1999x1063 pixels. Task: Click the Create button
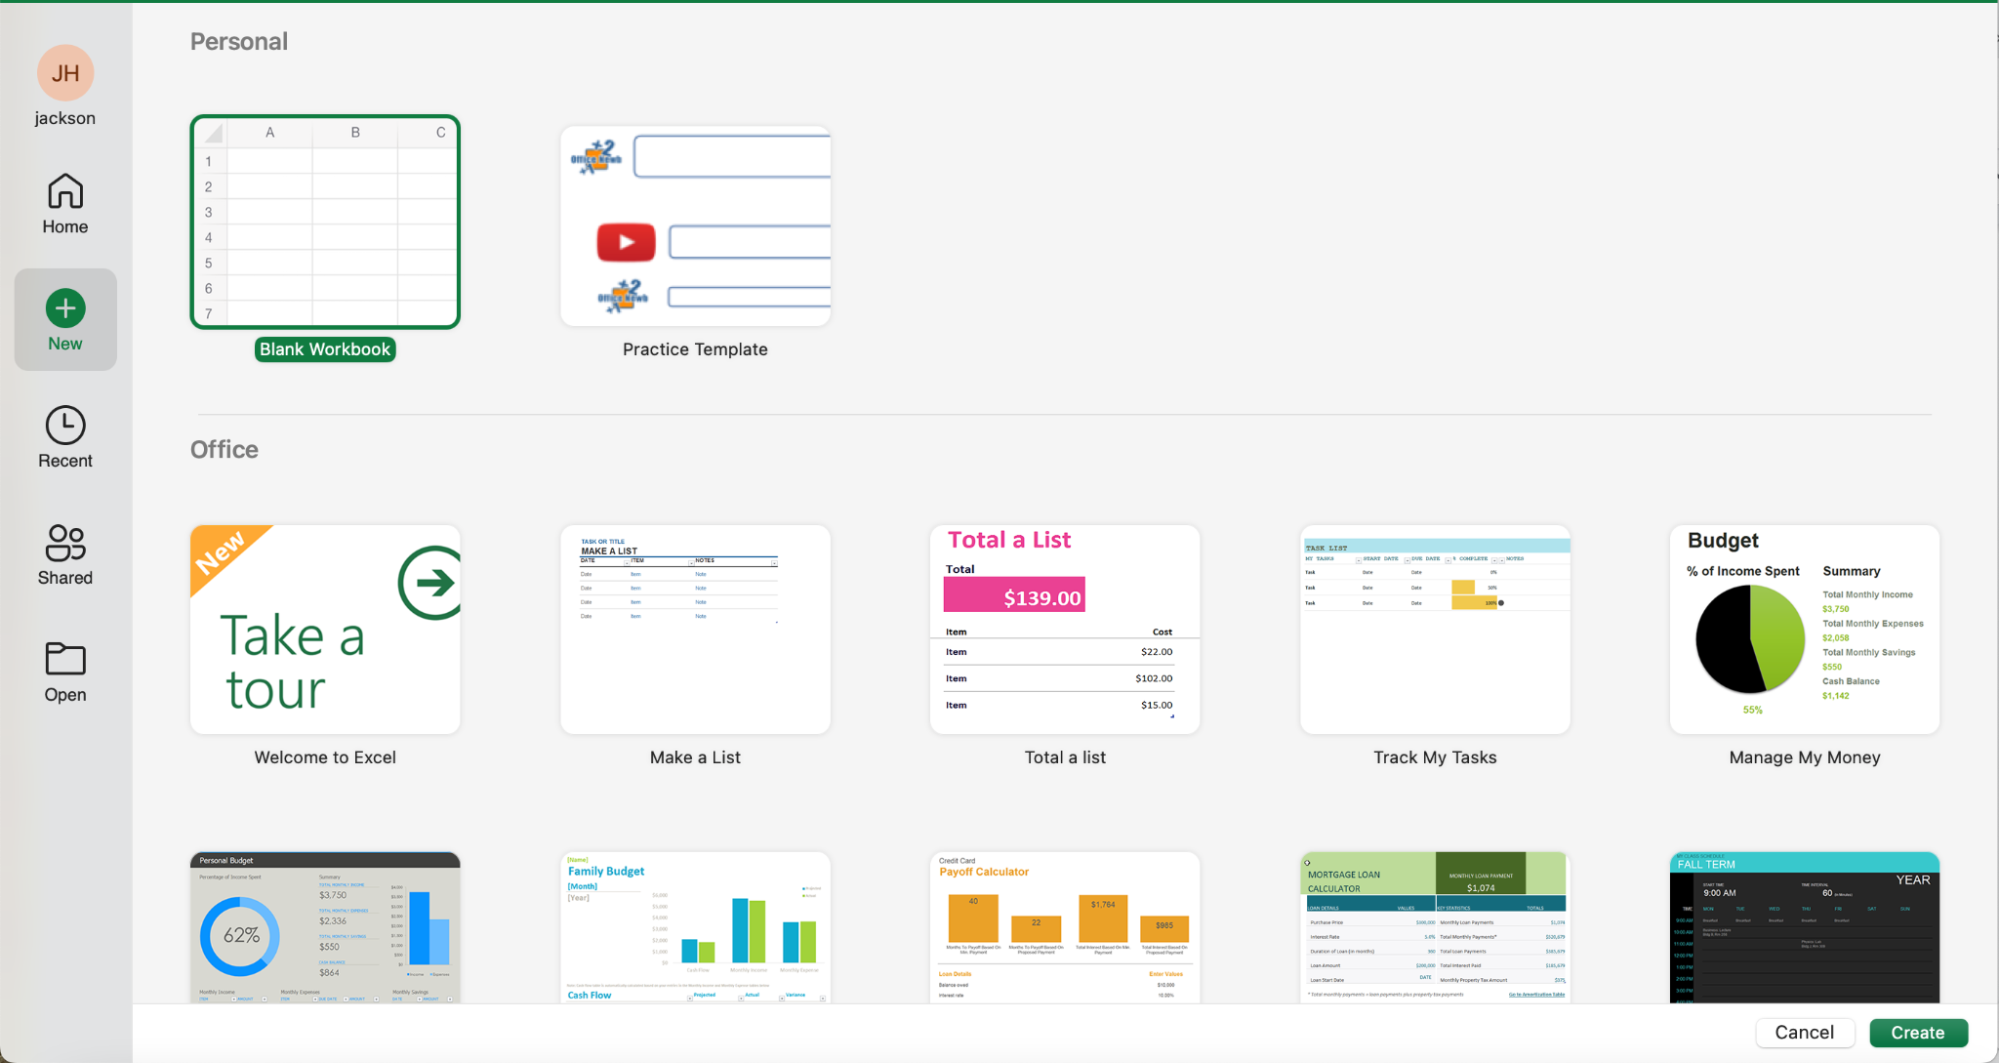[1918, 1032]
